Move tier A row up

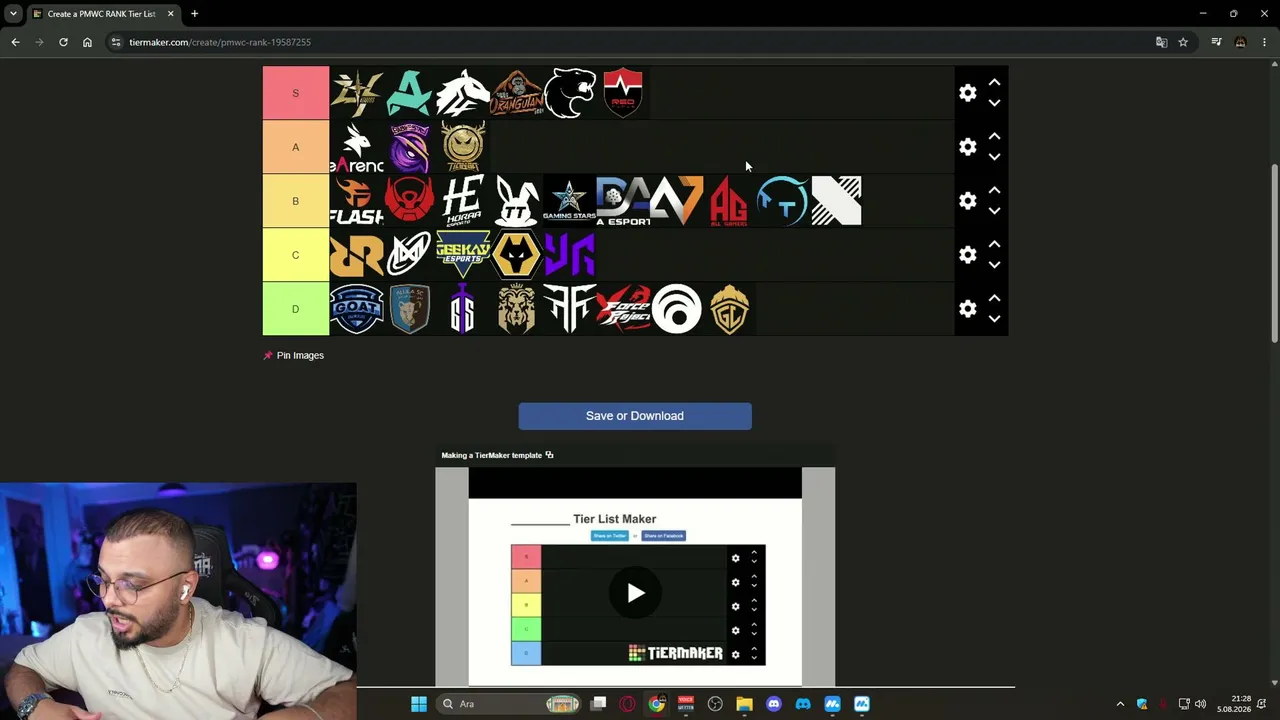(x=994, y=137)
